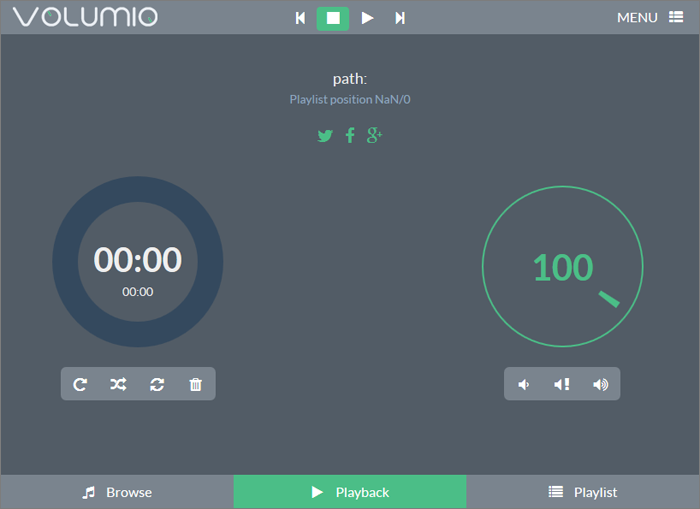The width and height of the screenshot is (700, 509).
Task: Mute the volume
Action: click(x=562, y=384)
